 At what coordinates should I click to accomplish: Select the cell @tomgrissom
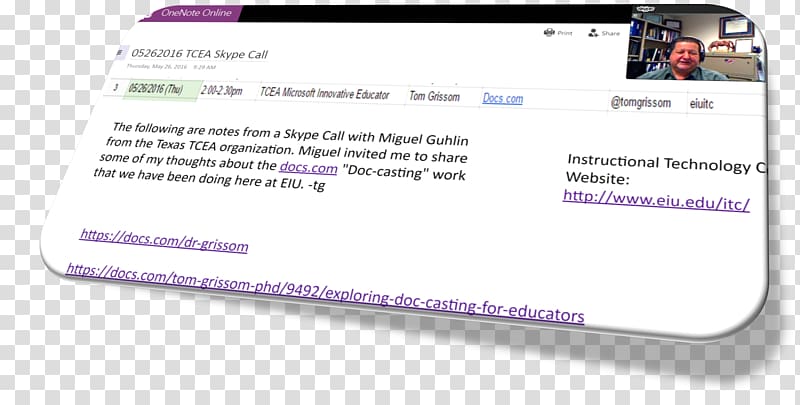click(x=640, y=103)
